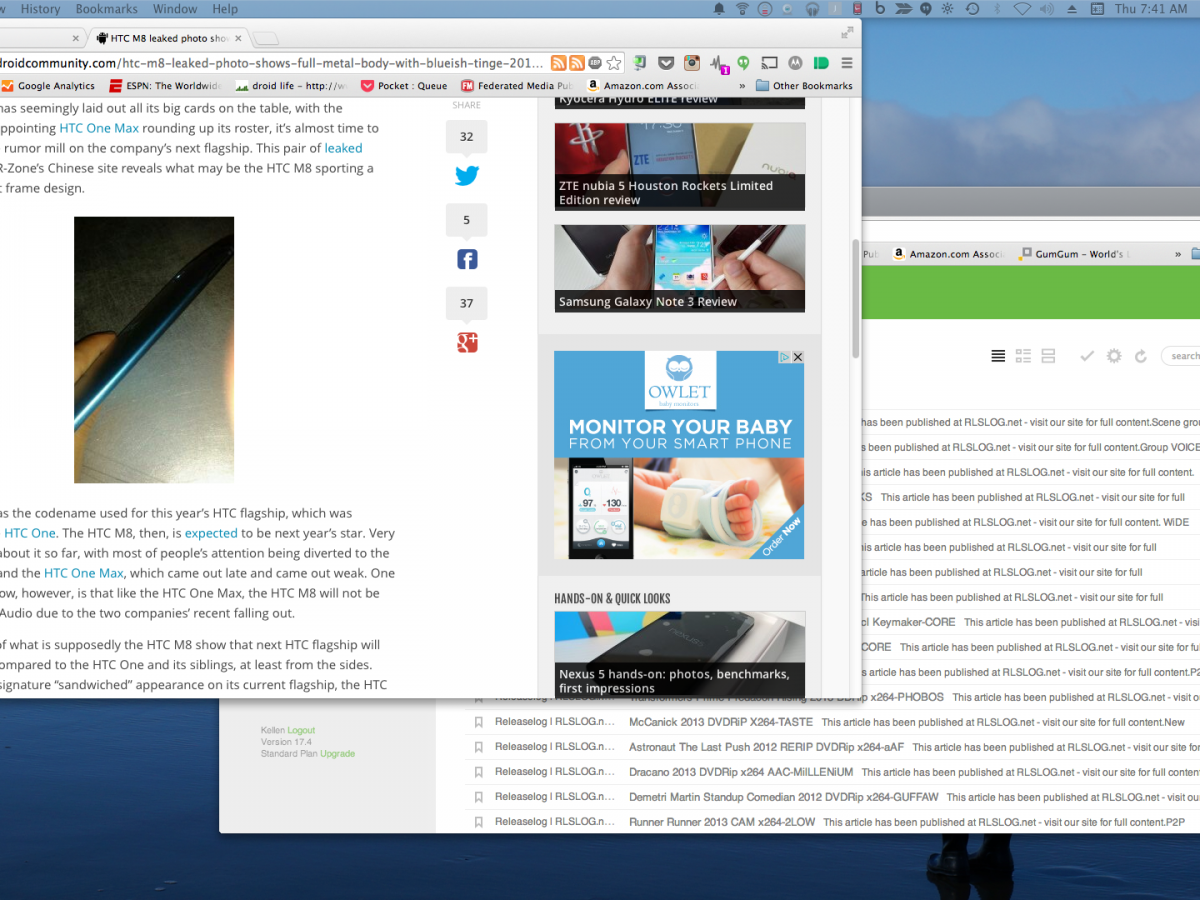This screenshot has width=1200, height=900.
Task: Share the article on Facebook
Action: point(467,260)
